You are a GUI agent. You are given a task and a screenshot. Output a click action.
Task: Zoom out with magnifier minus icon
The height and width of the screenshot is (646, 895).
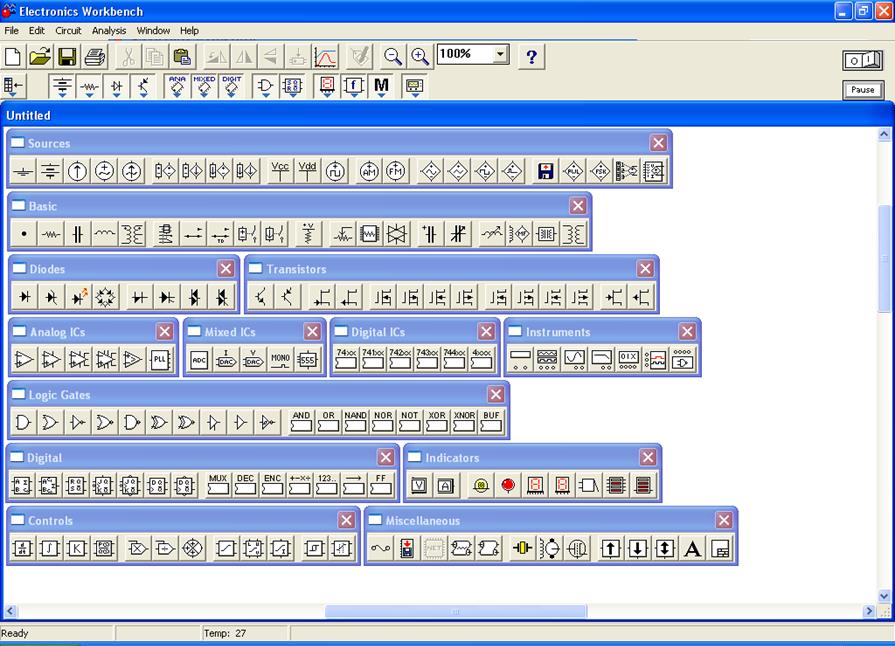(x=392, y=56)
